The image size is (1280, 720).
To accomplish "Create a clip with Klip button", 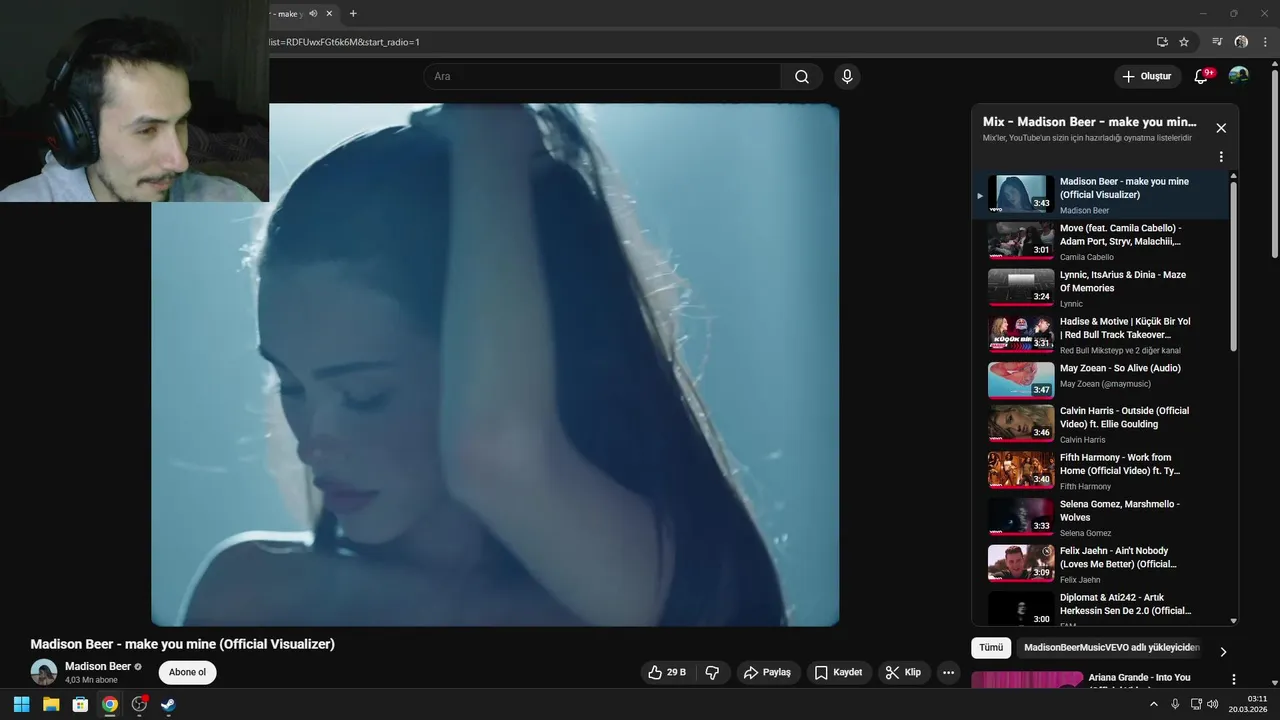I will [903, 673].
